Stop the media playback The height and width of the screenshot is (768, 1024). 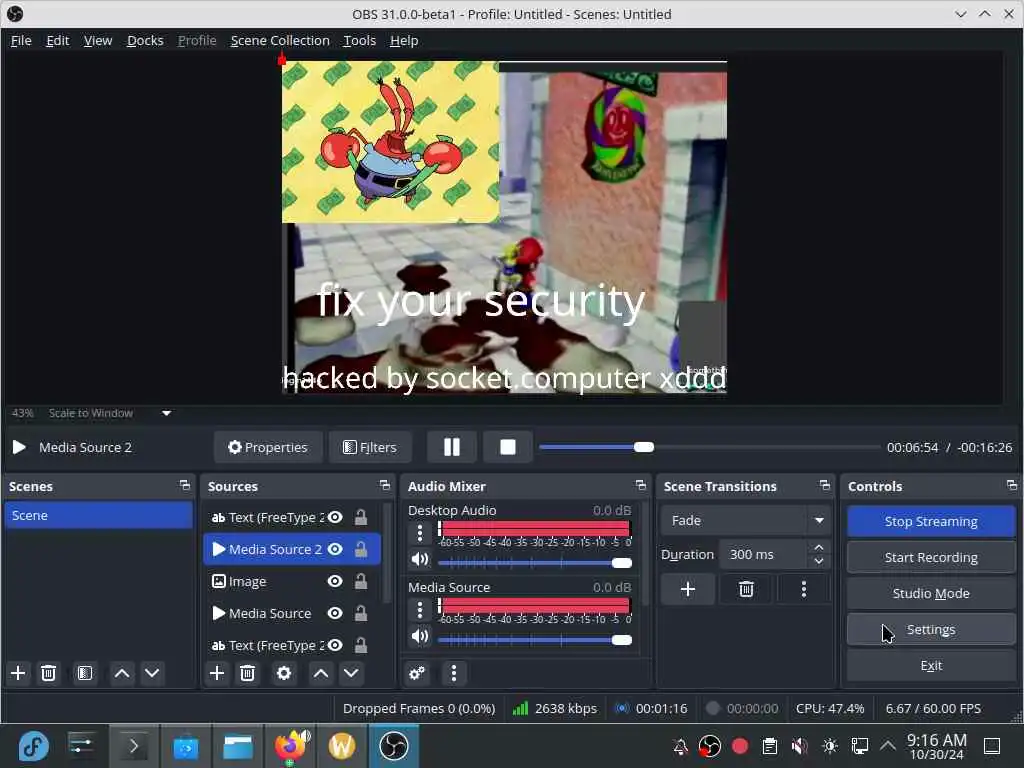click(507, 447)
